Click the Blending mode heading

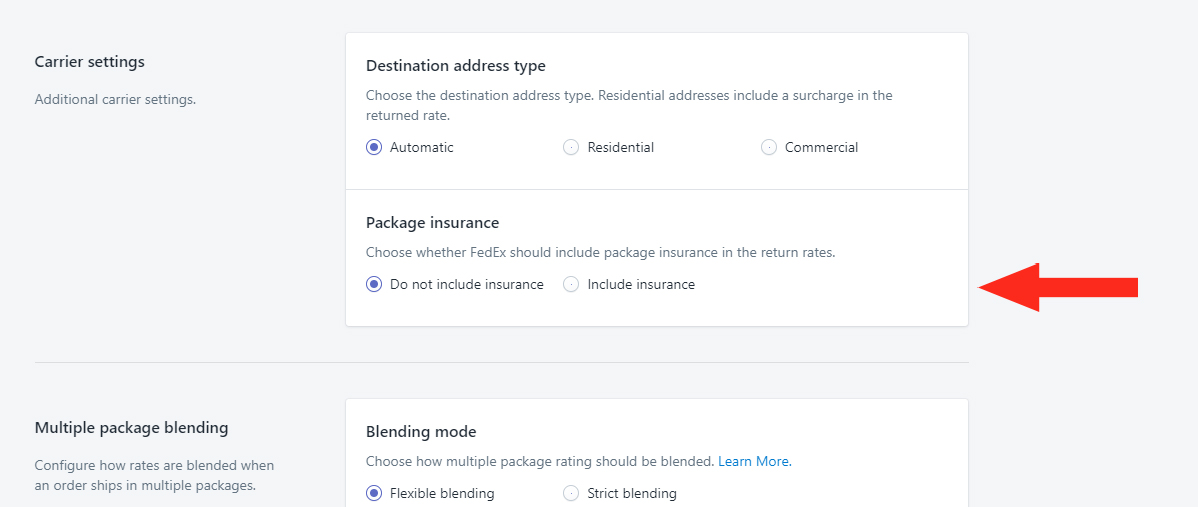pyautogui.click(x=421, y=432)
